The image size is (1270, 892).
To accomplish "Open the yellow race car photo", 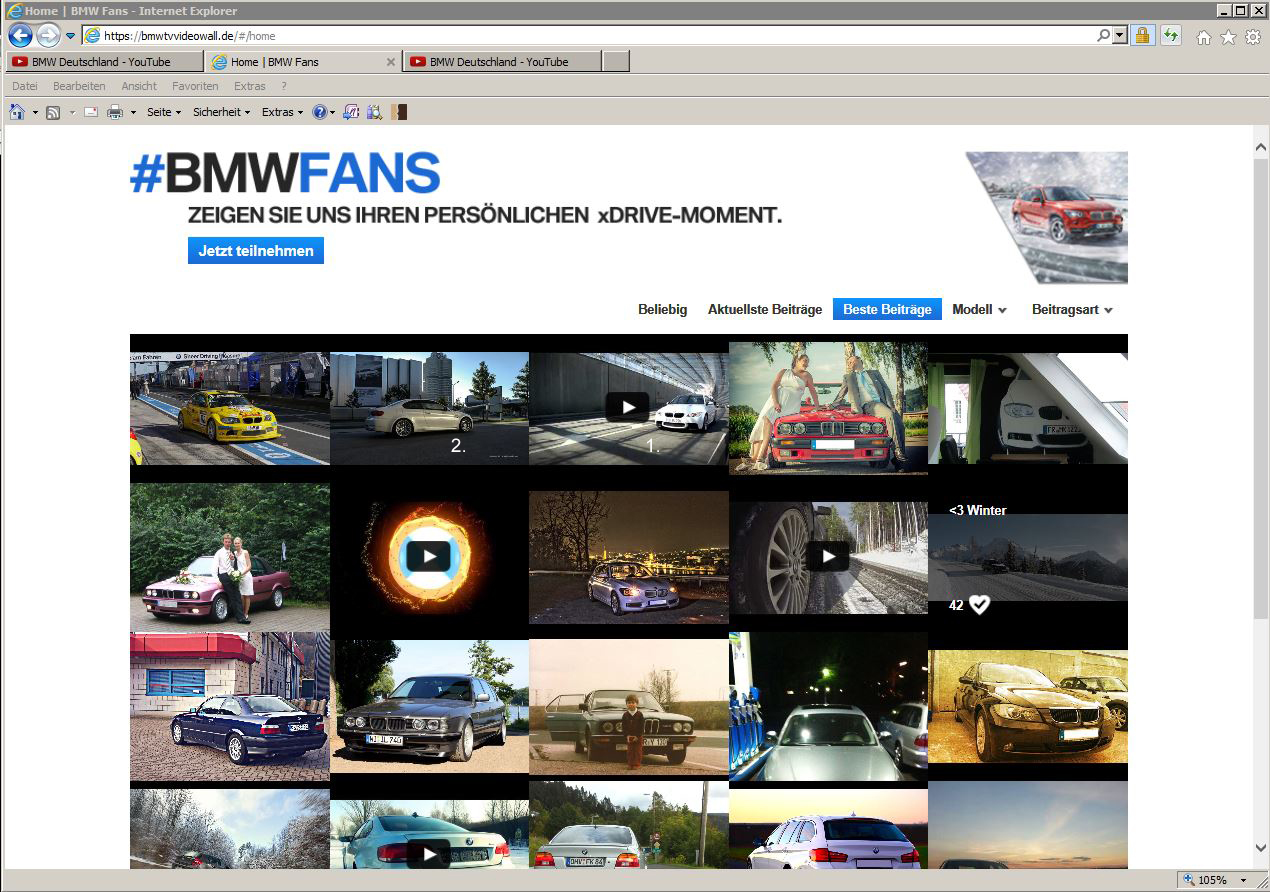I will click(x=230, y=408).
